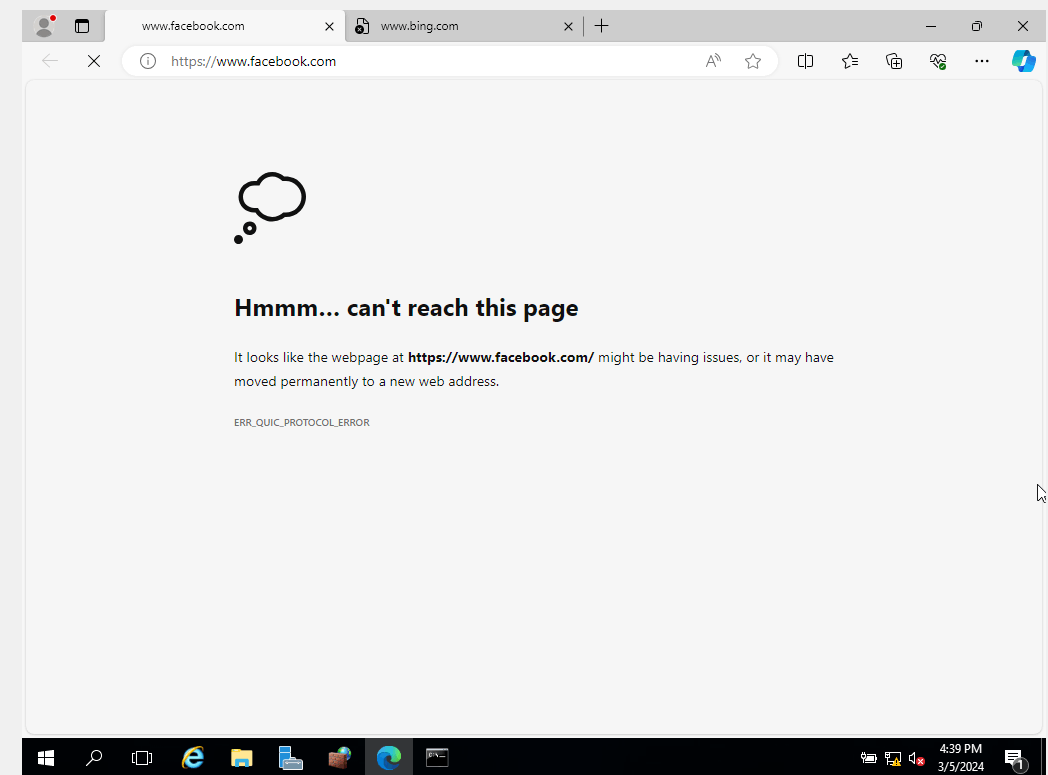Toggle favorite status for this page
Viewport: 1048px width, 775px height.
(752, 61)
